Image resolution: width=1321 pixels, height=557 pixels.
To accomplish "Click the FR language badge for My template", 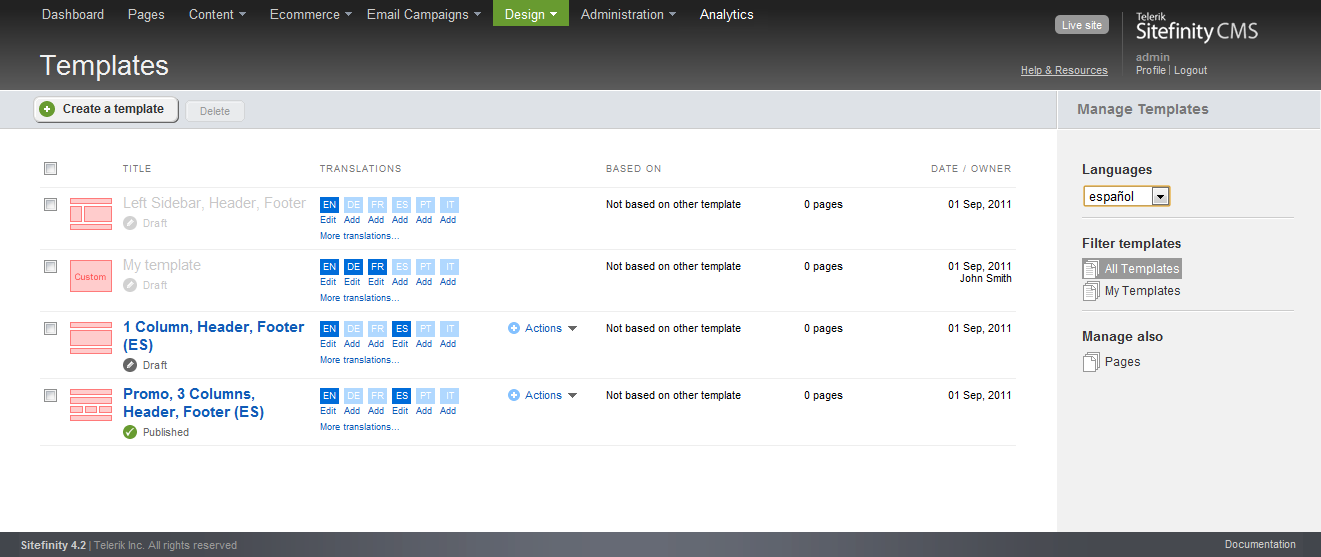I will (x=376, y=267).
